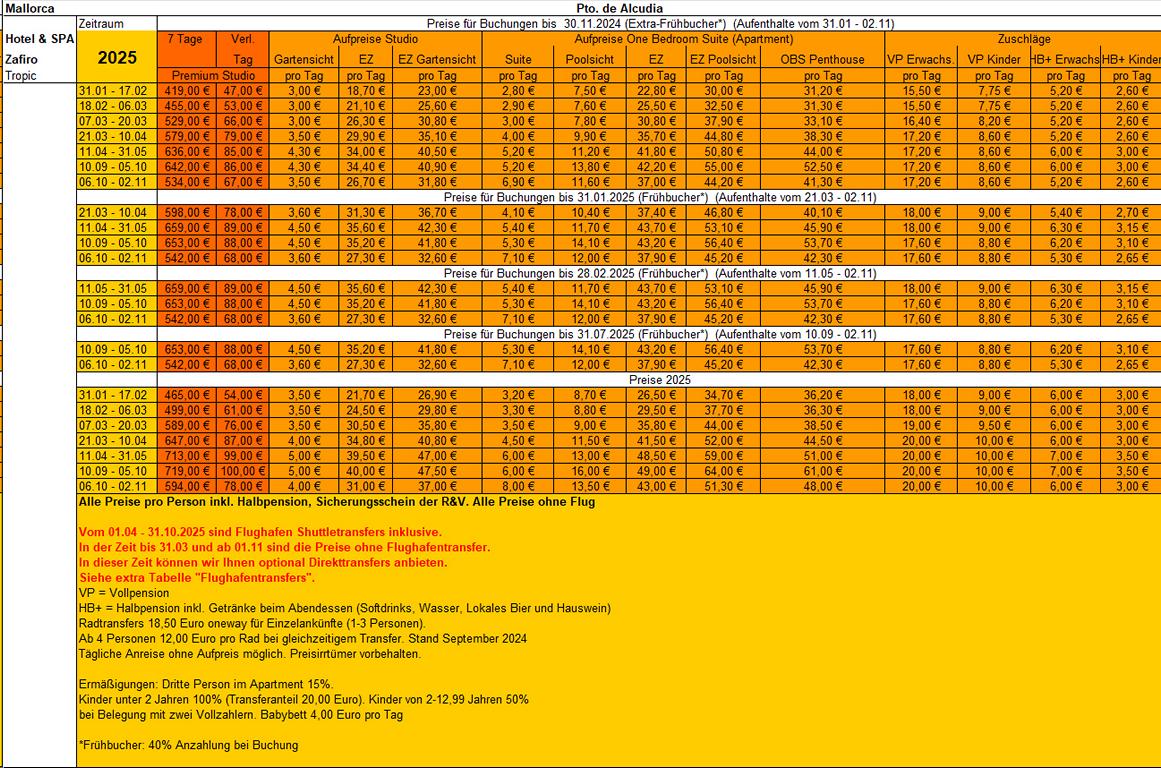Image resolution: width=1161 pixels, height=768 pixels.
Task: Select the 419,00 € price cell
Action: point(188,91)
